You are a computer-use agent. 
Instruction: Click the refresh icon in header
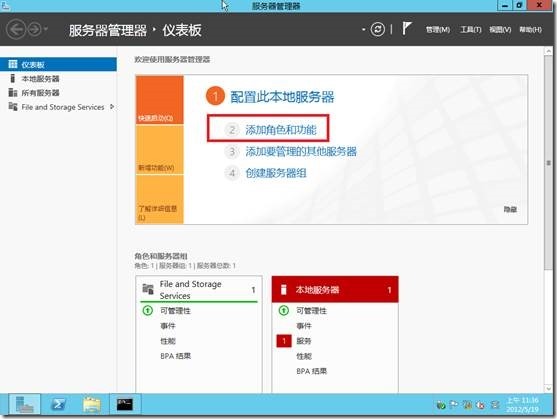coord(377,29)
